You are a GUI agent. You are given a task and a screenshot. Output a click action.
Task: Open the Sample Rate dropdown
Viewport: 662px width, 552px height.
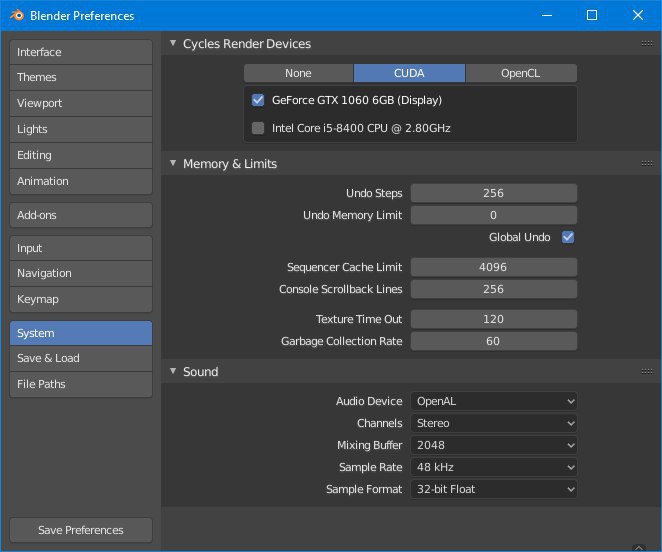[494, 467]
